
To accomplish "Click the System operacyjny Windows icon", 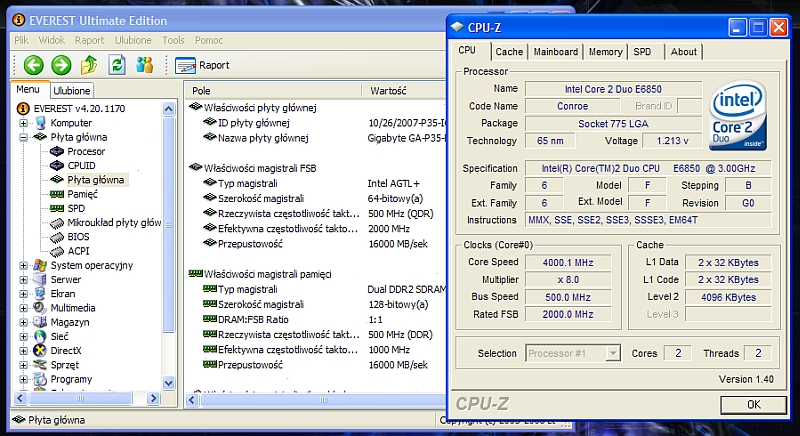I will click(40, 265).
